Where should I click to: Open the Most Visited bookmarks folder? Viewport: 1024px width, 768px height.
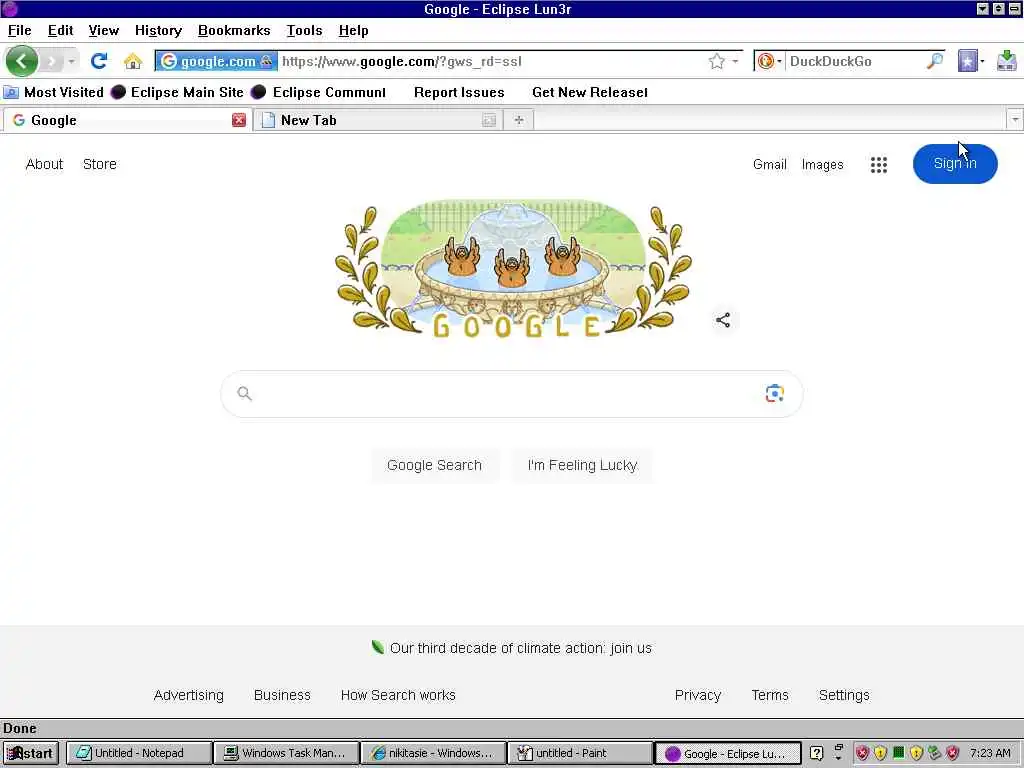[x=54, y=92]
